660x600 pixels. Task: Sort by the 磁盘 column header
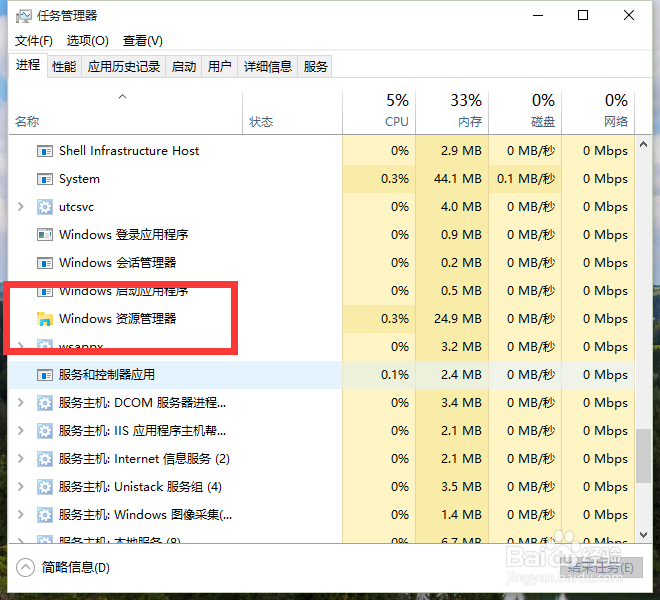(x=525, y=112)
